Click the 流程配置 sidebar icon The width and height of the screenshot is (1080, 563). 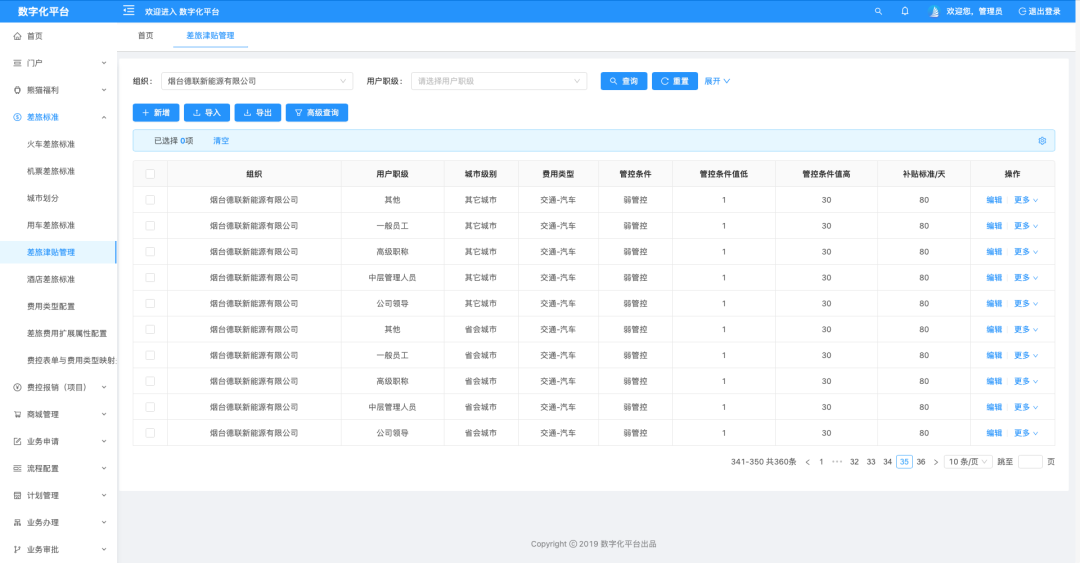click(x=17, y=468)
